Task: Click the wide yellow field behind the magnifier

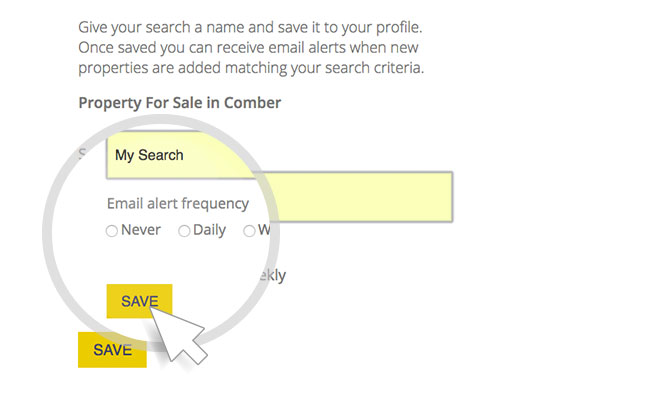Action: [x=370, y=196]
